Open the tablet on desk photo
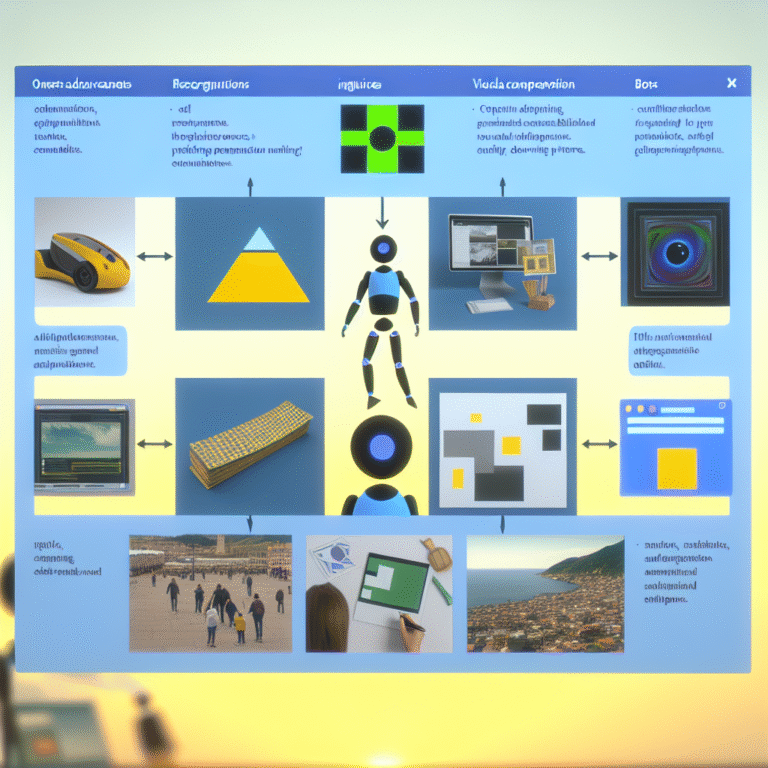The image size is (768, 768). [379, 594]
